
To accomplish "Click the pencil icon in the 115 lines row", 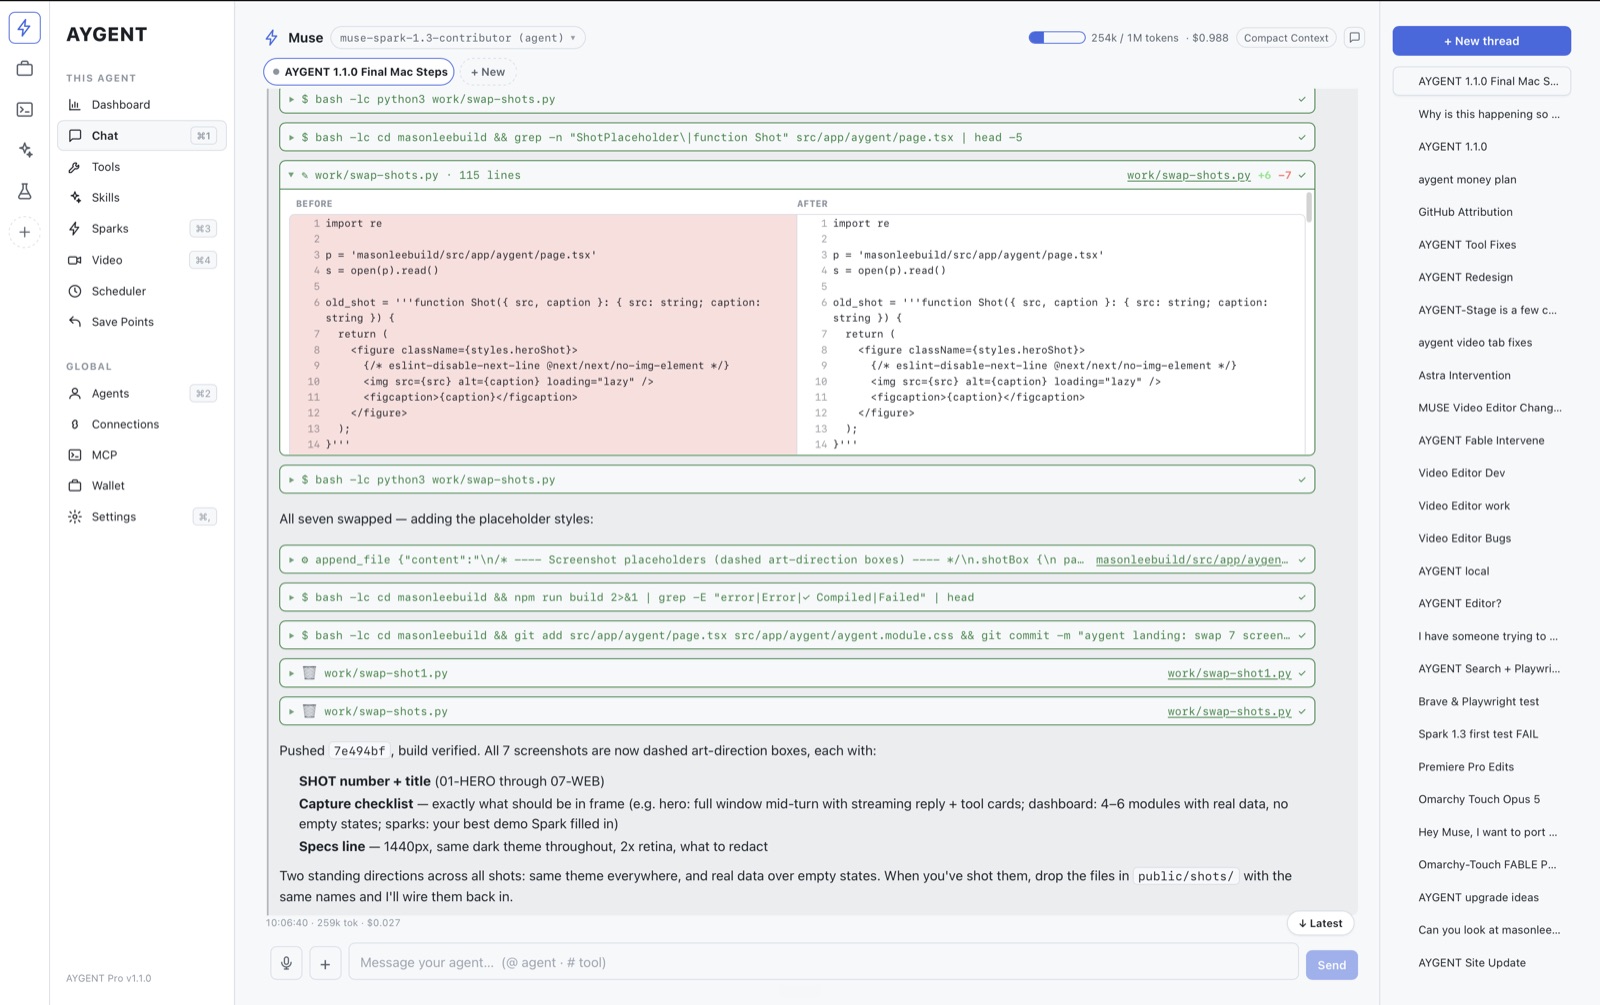I will pos(305,175).
